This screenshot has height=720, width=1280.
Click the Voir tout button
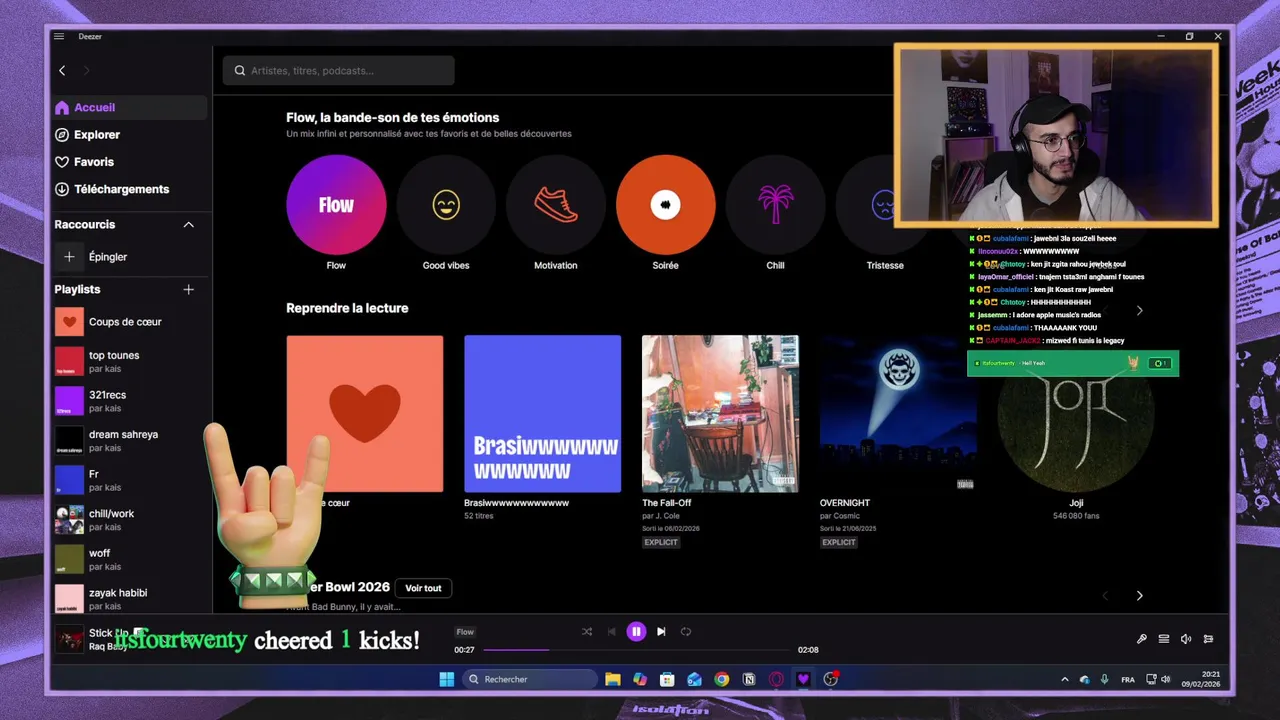pyautogui.click(x=423, y=588)
